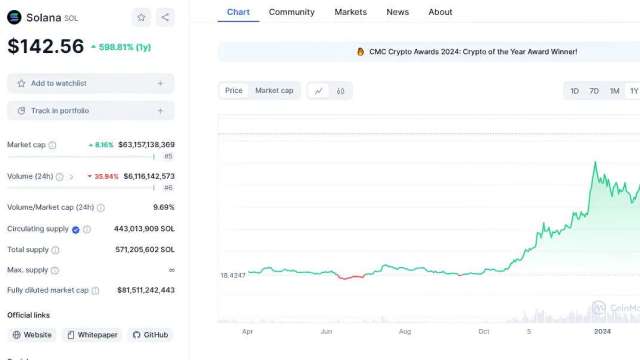Click the info icon beside Total supply
Screen dimensions: 640x360
[55, 250]
